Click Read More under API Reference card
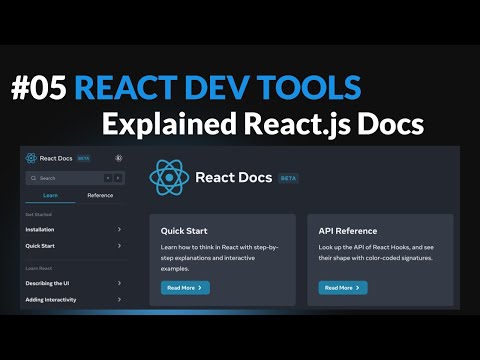Screen dimensions: 480x360 (x=343, y=288)
